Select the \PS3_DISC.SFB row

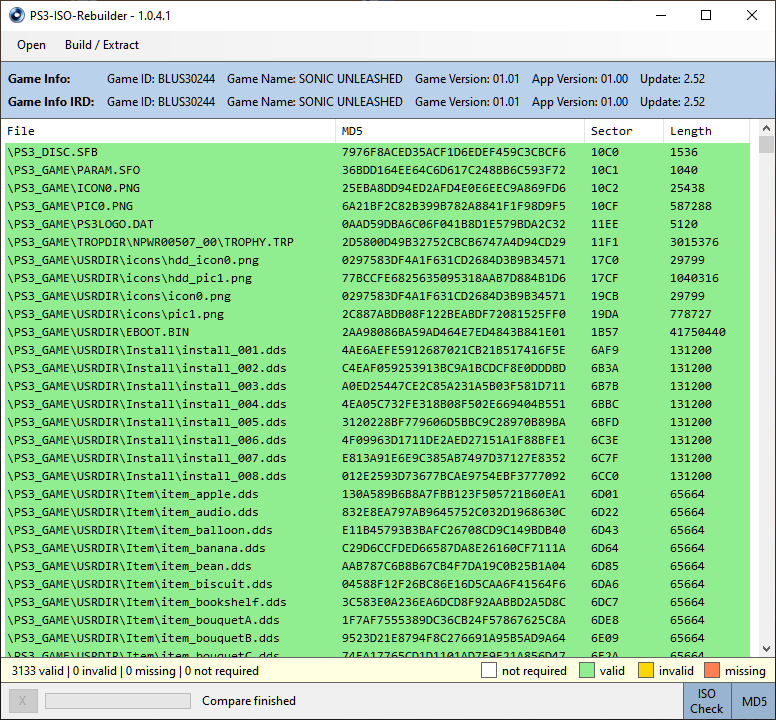pos(377,152)
